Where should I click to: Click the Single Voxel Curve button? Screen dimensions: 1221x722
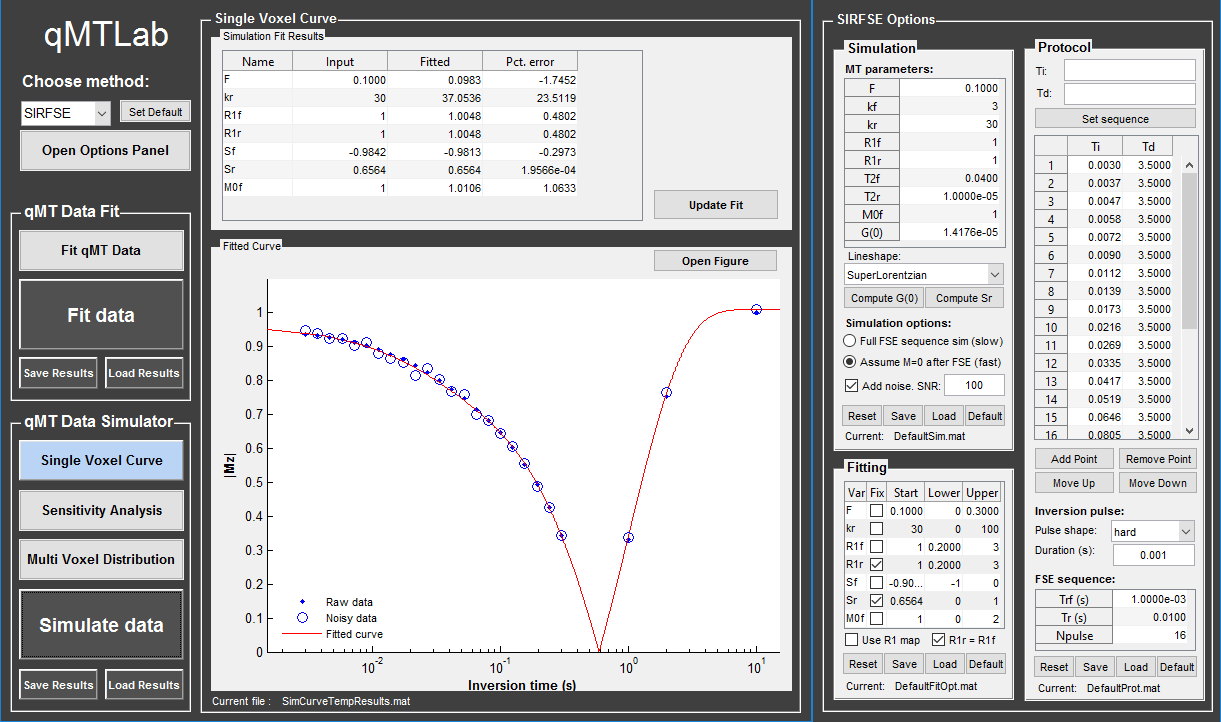(101, 461)
